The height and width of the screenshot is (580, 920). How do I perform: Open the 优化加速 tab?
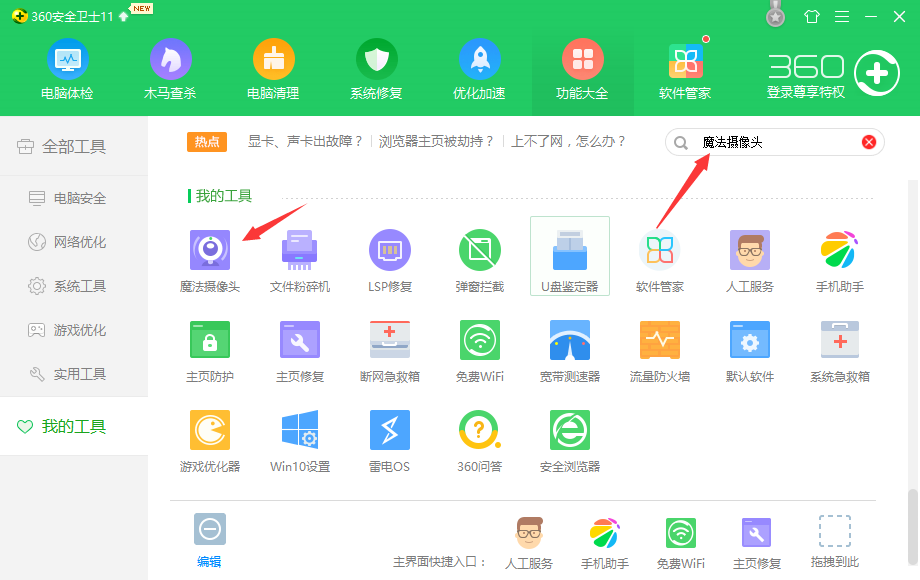point(479,69)
